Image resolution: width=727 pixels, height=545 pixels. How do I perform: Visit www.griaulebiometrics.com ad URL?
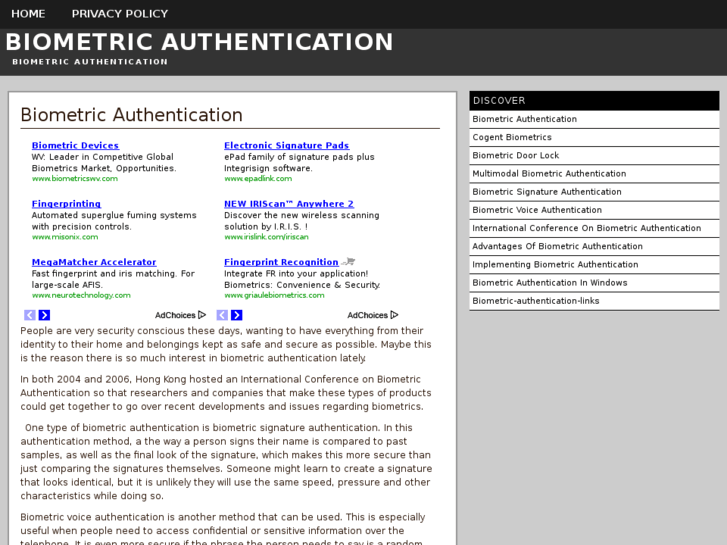[x=274, y=295]
